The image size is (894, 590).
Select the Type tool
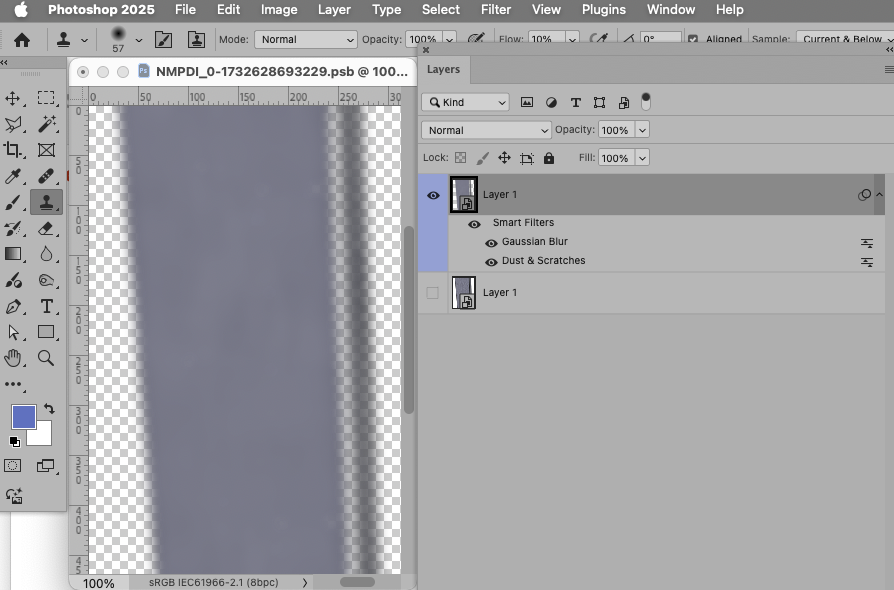click(46, 306)
